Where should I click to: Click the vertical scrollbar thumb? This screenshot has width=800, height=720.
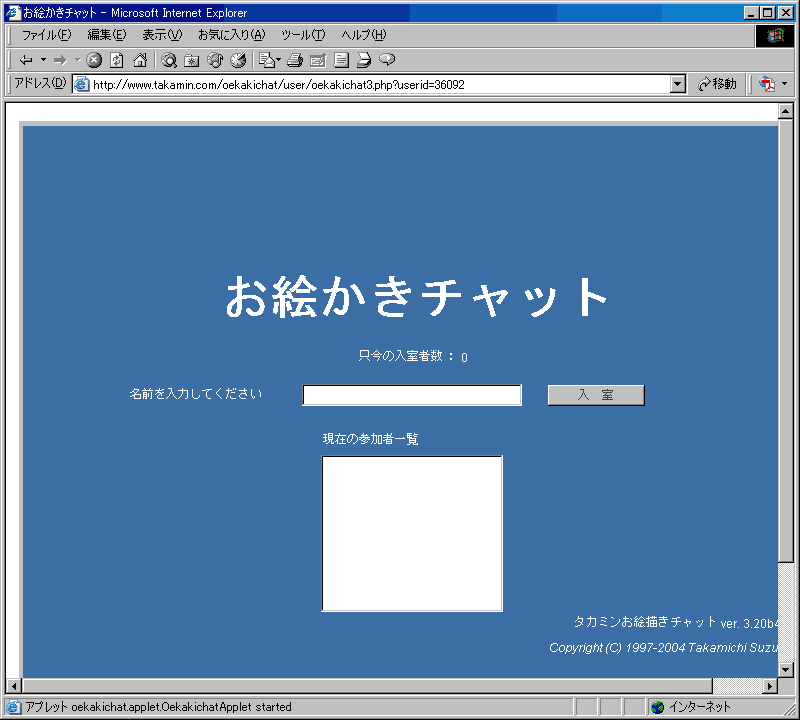[x=786, y=341]
